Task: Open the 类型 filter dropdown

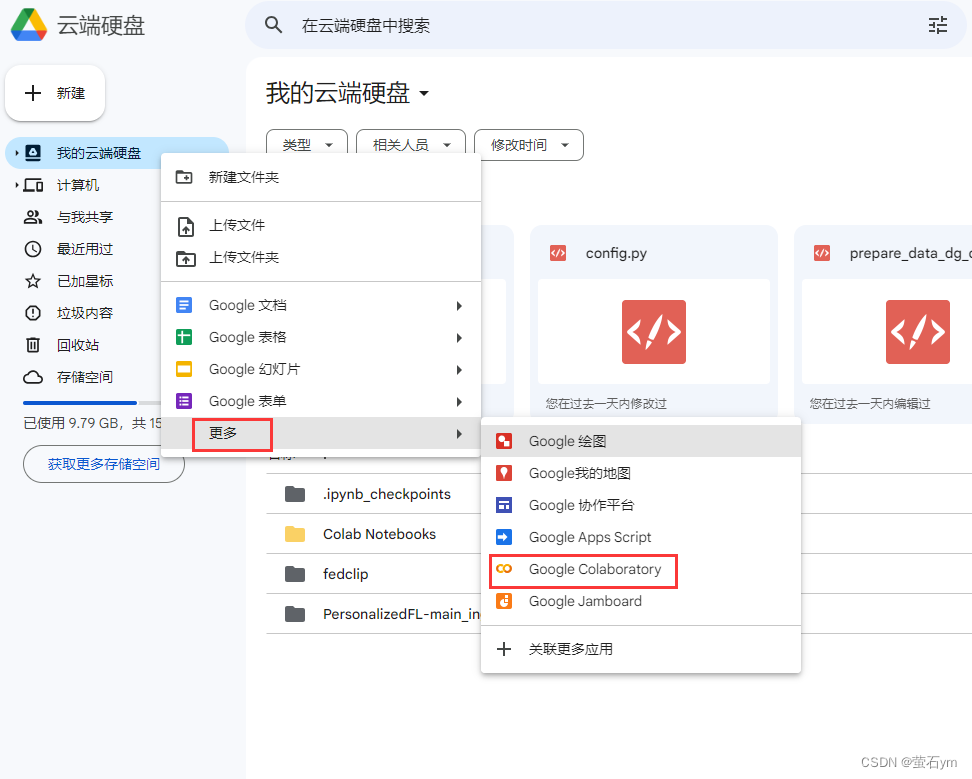Action: click(306, 144)
